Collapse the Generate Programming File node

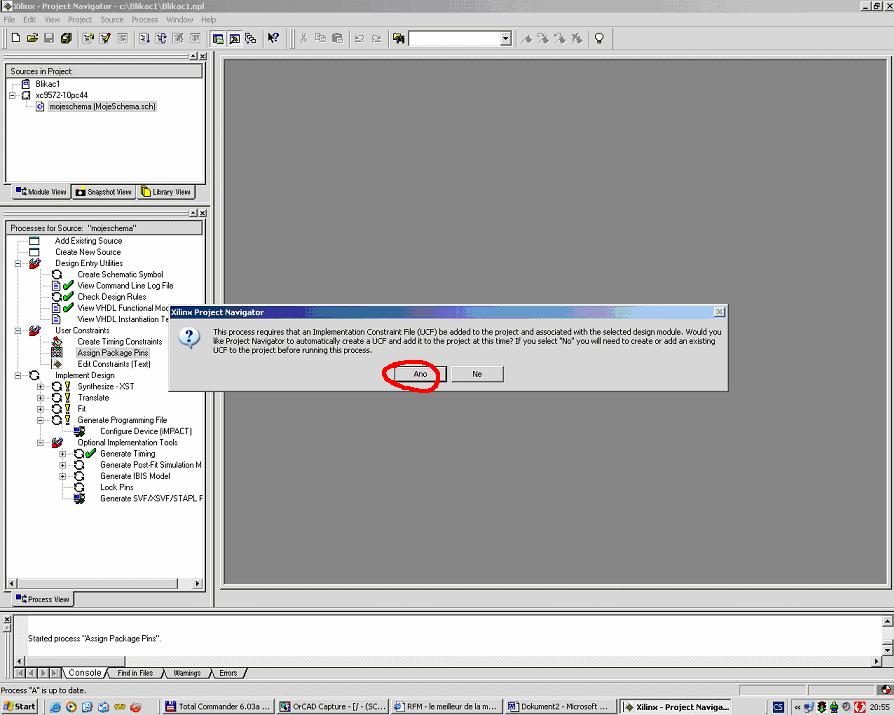(x=40, y=420)
